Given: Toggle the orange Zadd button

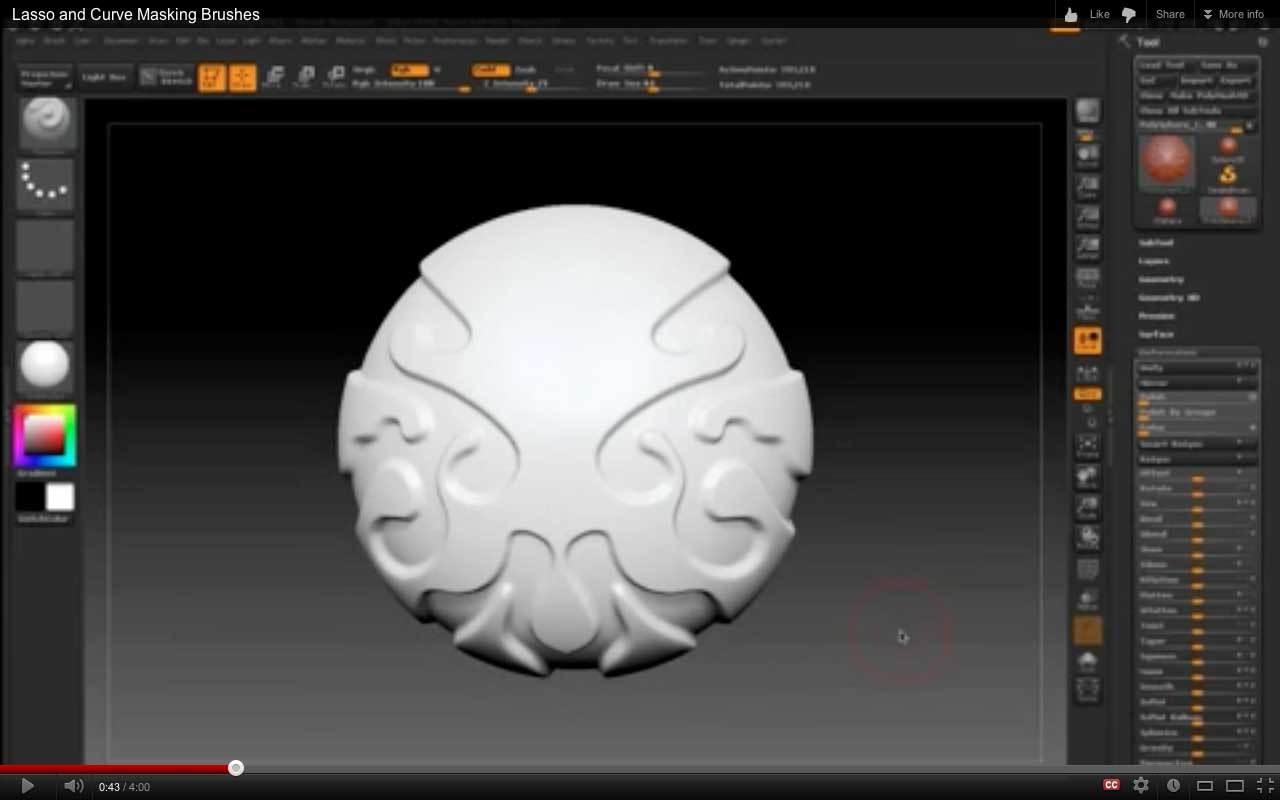Looking at the screenshot, I should click(490, 70).
